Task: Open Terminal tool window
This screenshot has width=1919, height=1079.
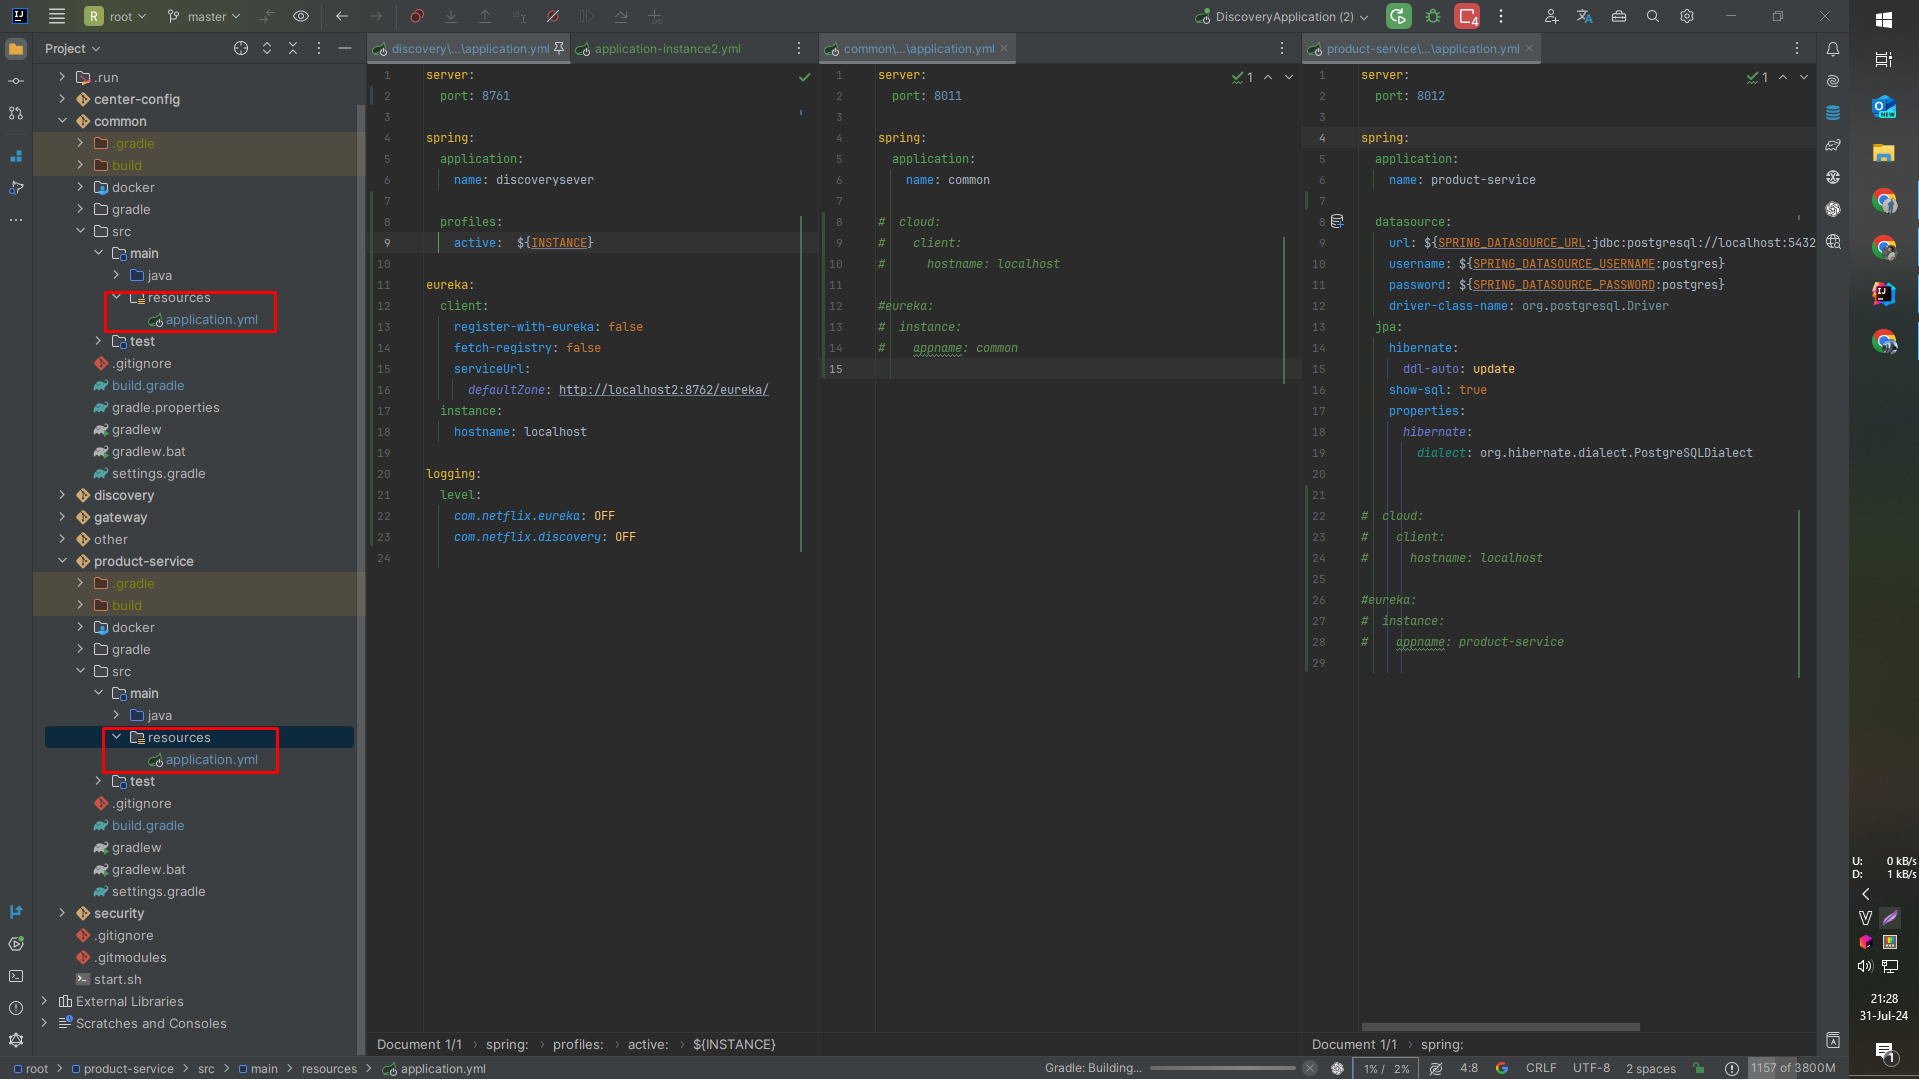Action: tap(16, 976)
